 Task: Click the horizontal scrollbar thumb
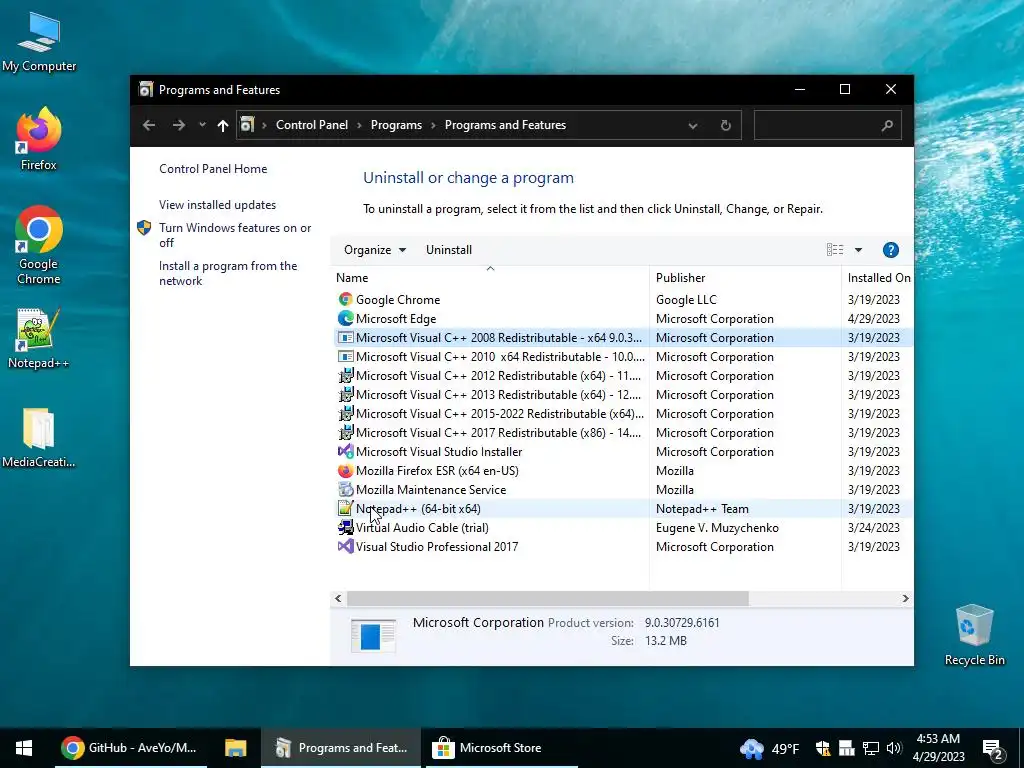tap(547, 598)
